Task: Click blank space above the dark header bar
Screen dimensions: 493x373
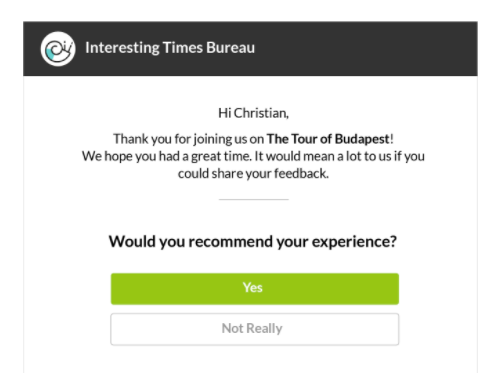Action: 250,10
